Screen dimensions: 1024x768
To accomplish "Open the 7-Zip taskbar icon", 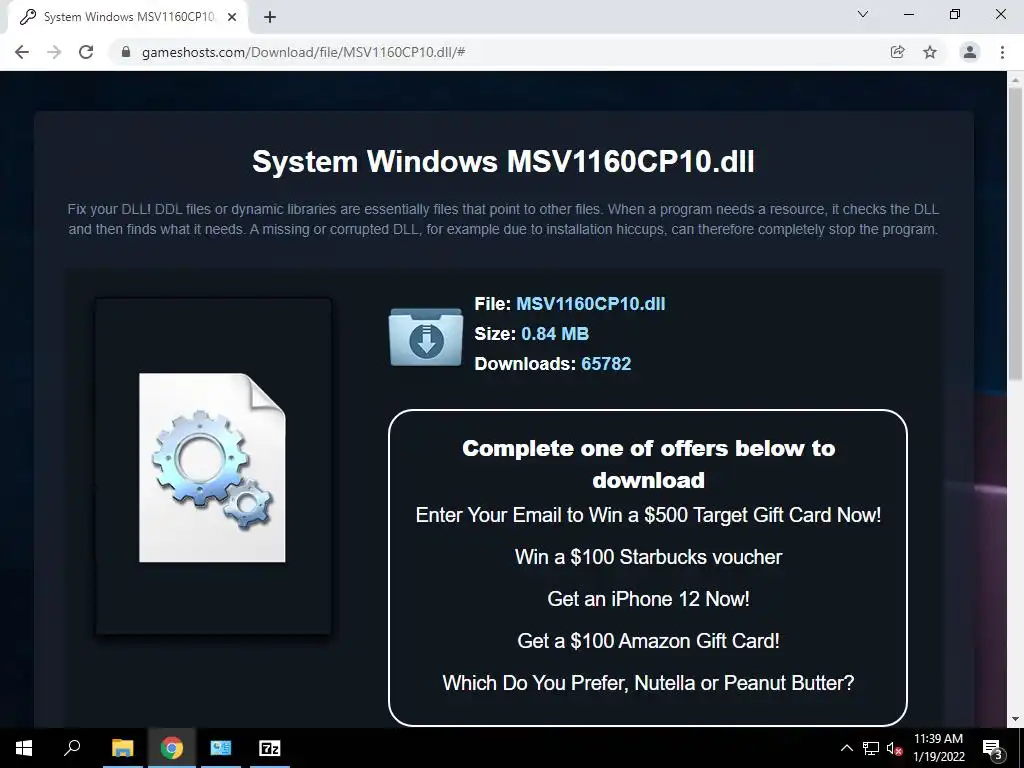I will [x=270, y=748].
